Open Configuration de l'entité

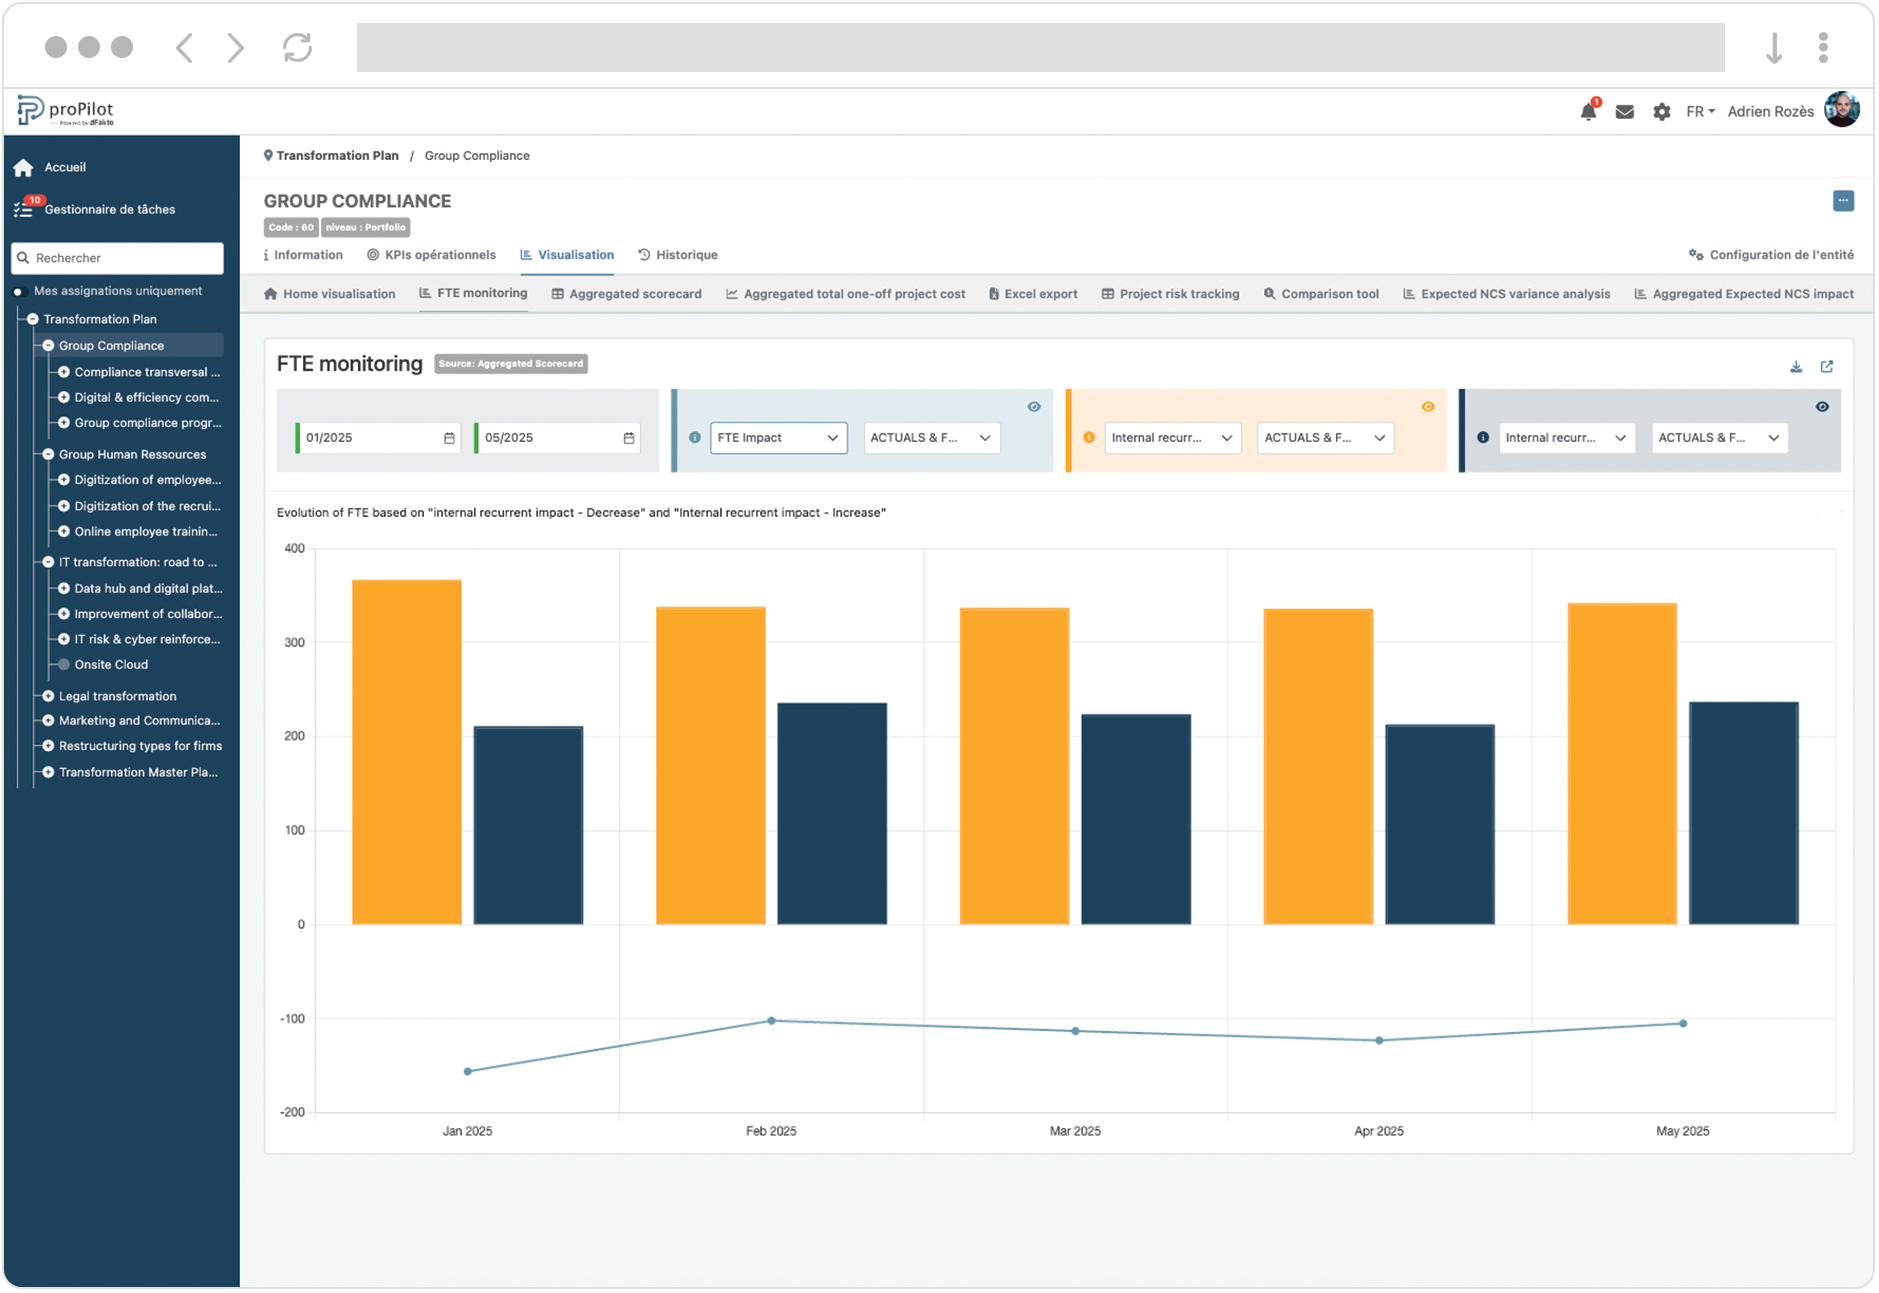[x=1771, y=255]
